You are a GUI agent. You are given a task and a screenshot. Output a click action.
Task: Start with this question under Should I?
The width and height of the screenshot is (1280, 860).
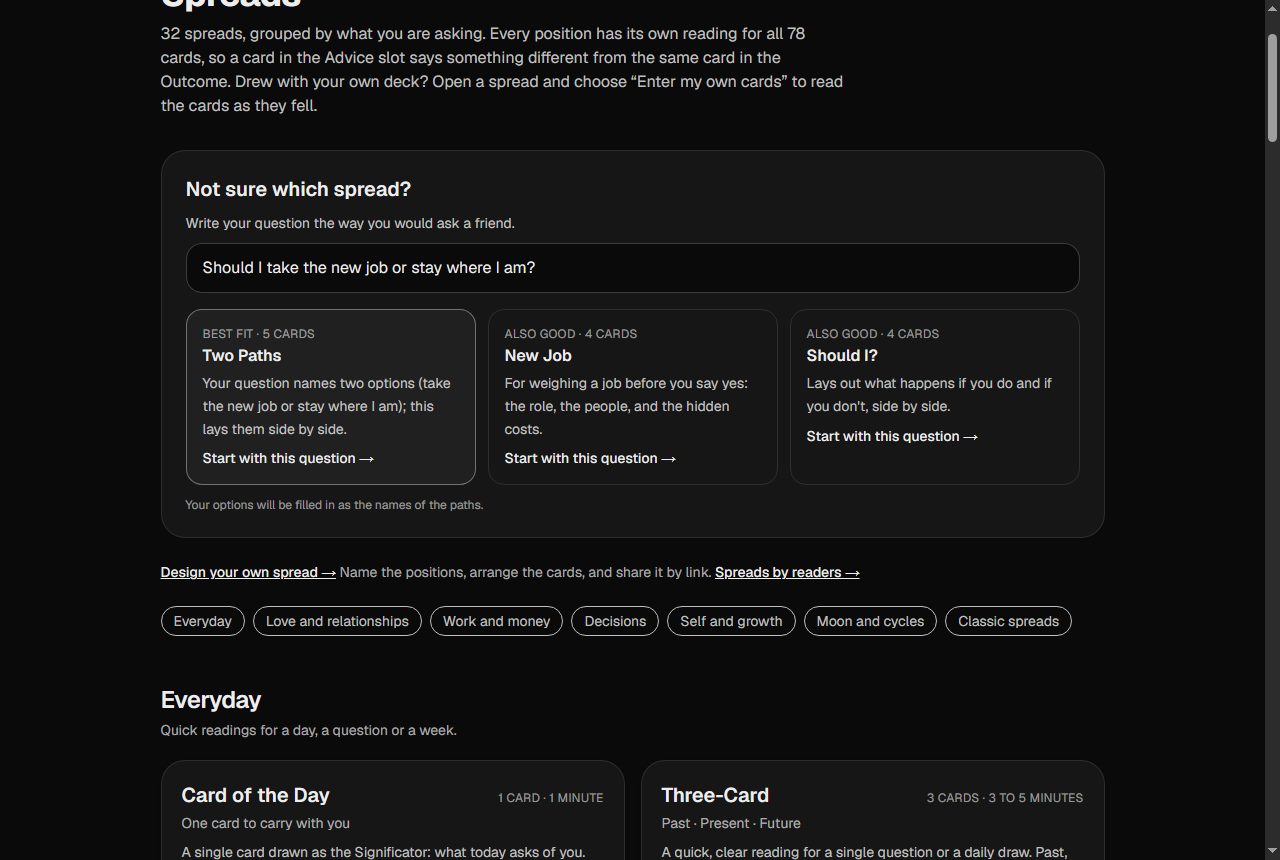point(892,436)
